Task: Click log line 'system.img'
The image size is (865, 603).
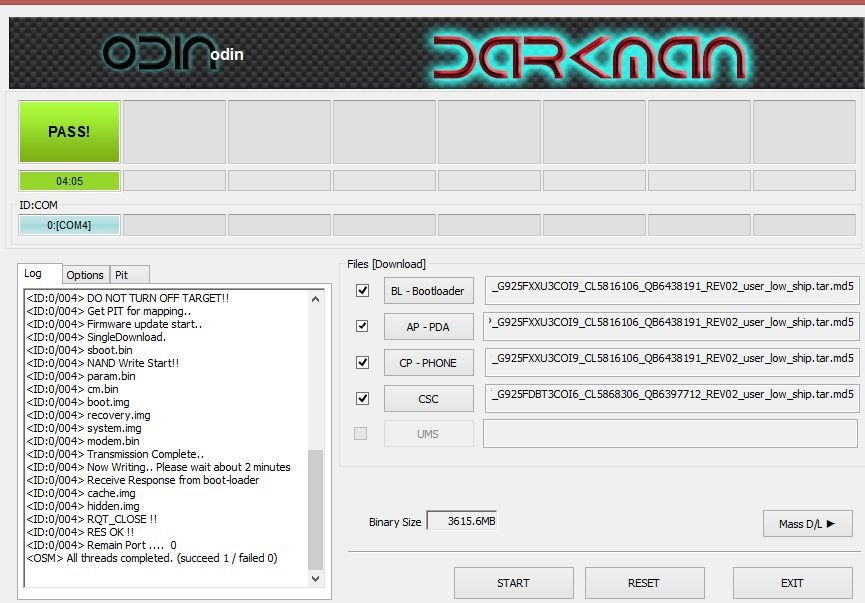Action: point(84,428)
